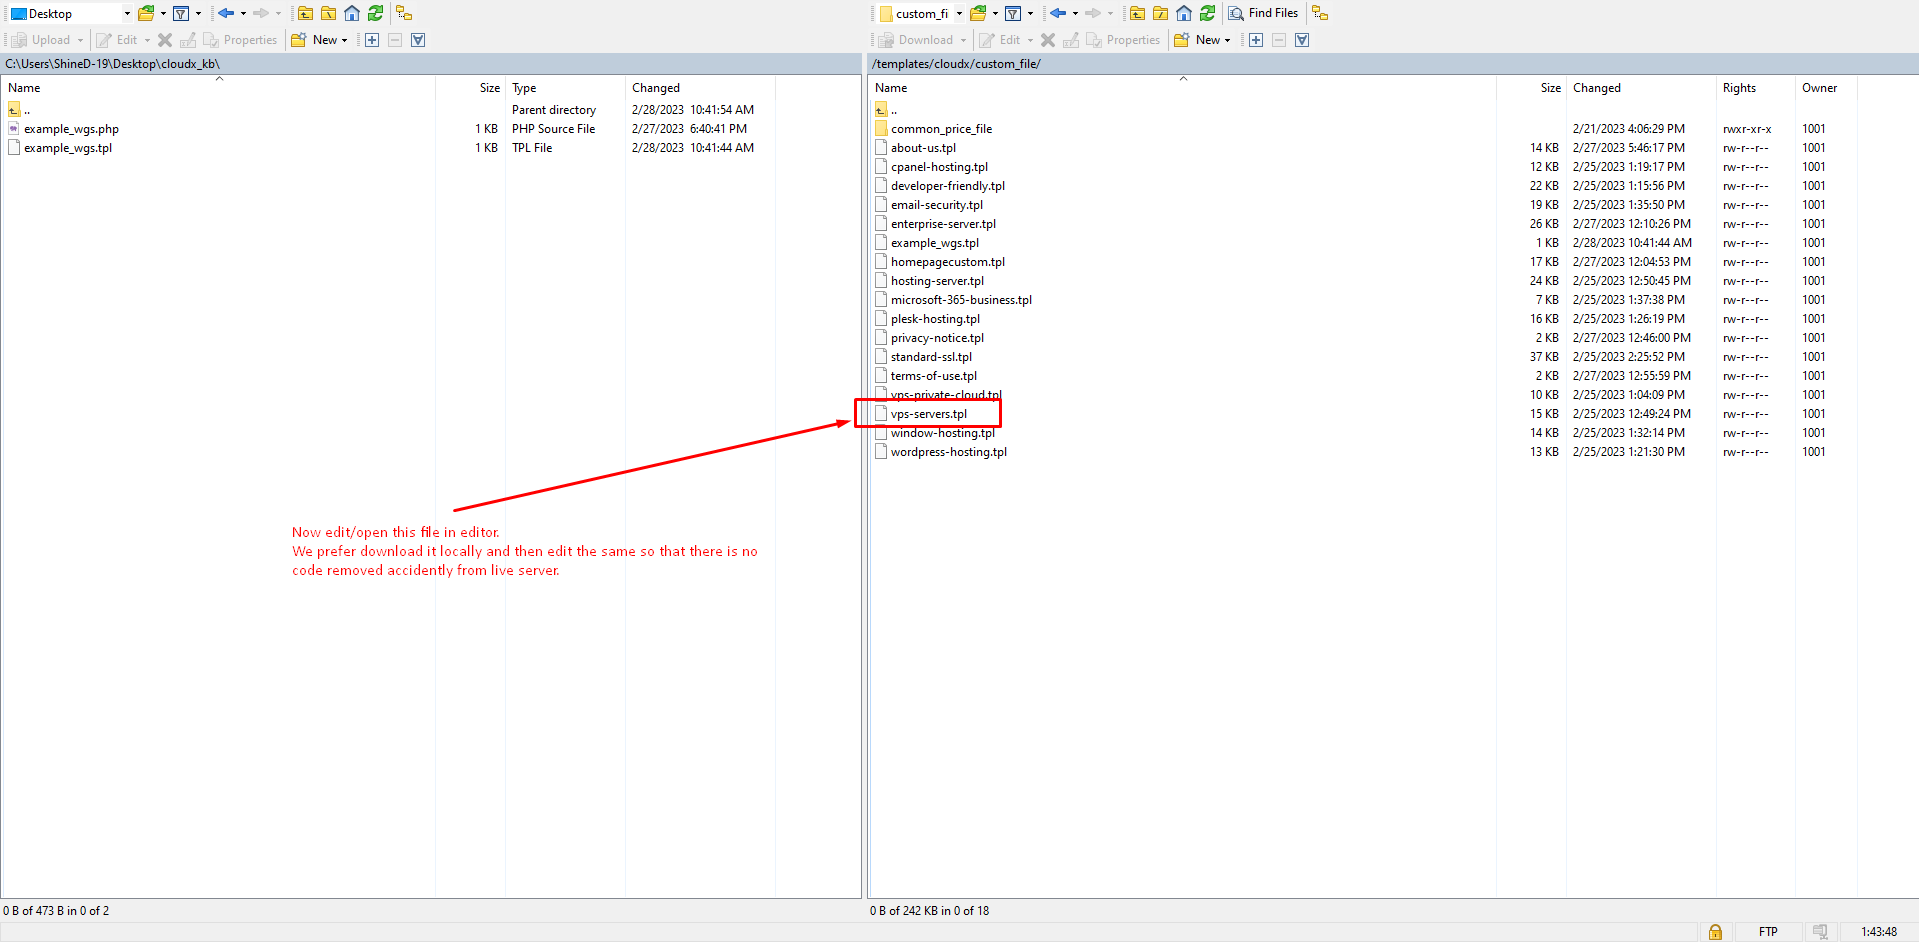Toggle the file filter in remote panel

click(1013, 13)
